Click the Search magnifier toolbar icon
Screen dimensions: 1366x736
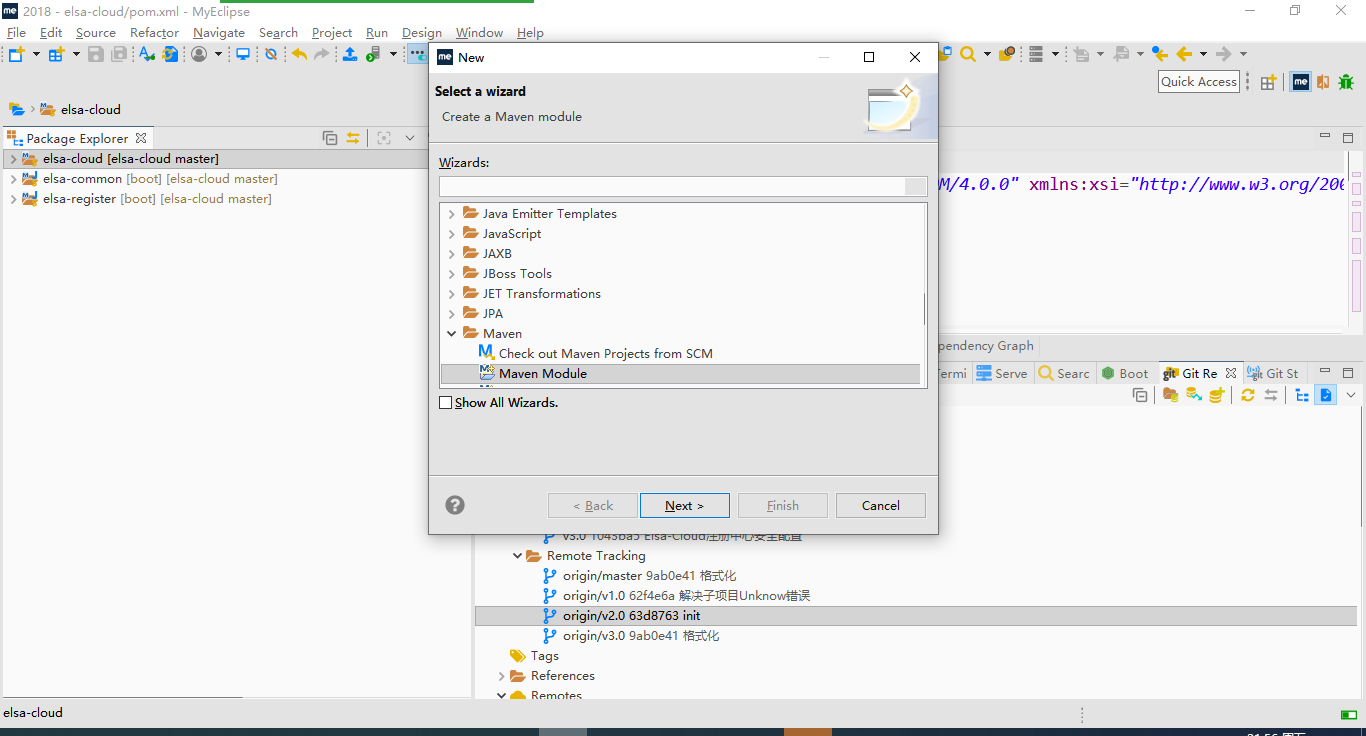point(967,54)
